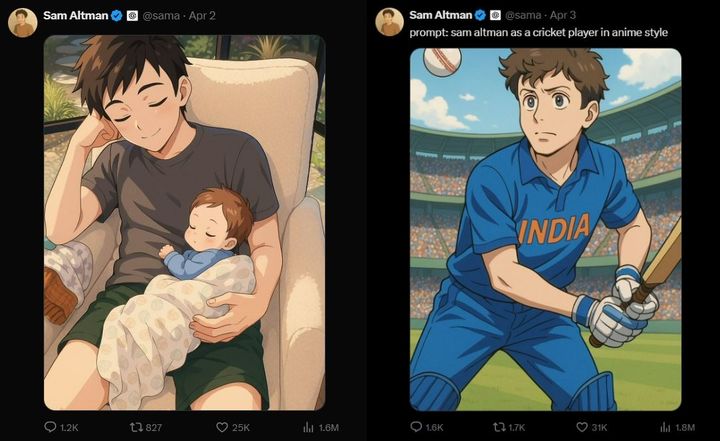Click the verified badge on the Apr 3 tweet
720x441 pixels.
[480, 15]
